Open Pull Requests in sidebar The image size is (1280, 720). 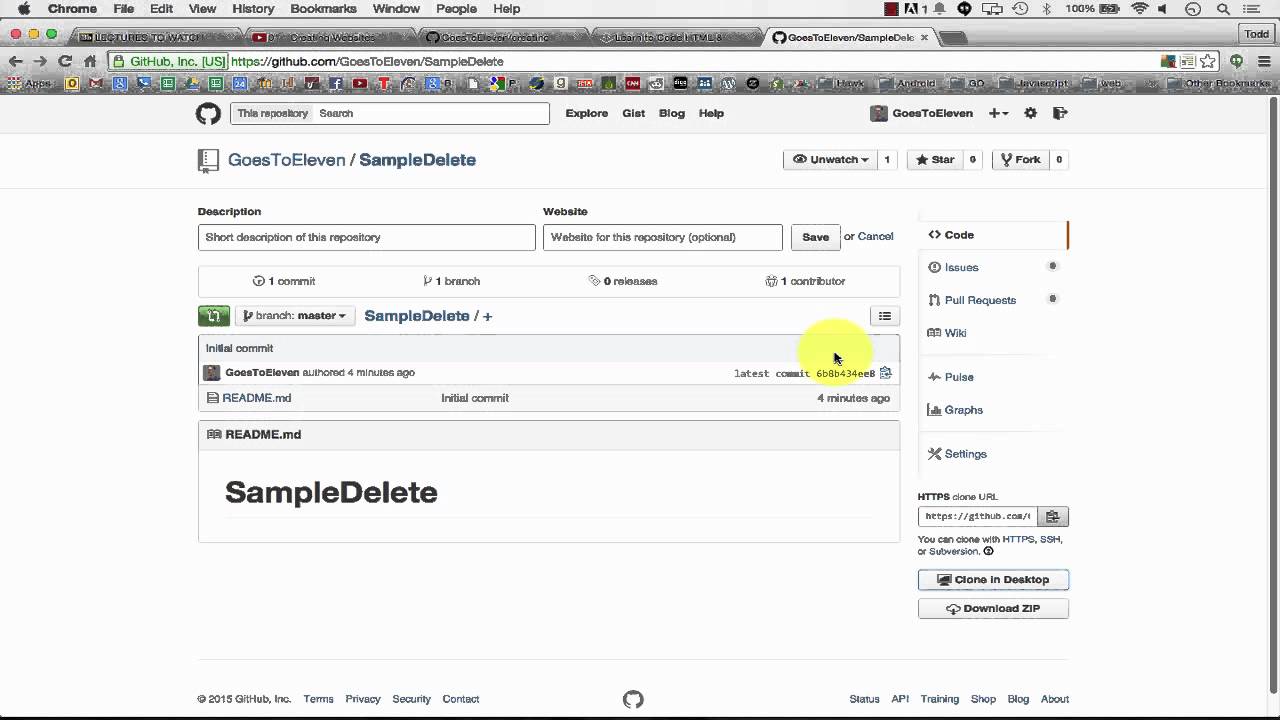pos(980,300)
